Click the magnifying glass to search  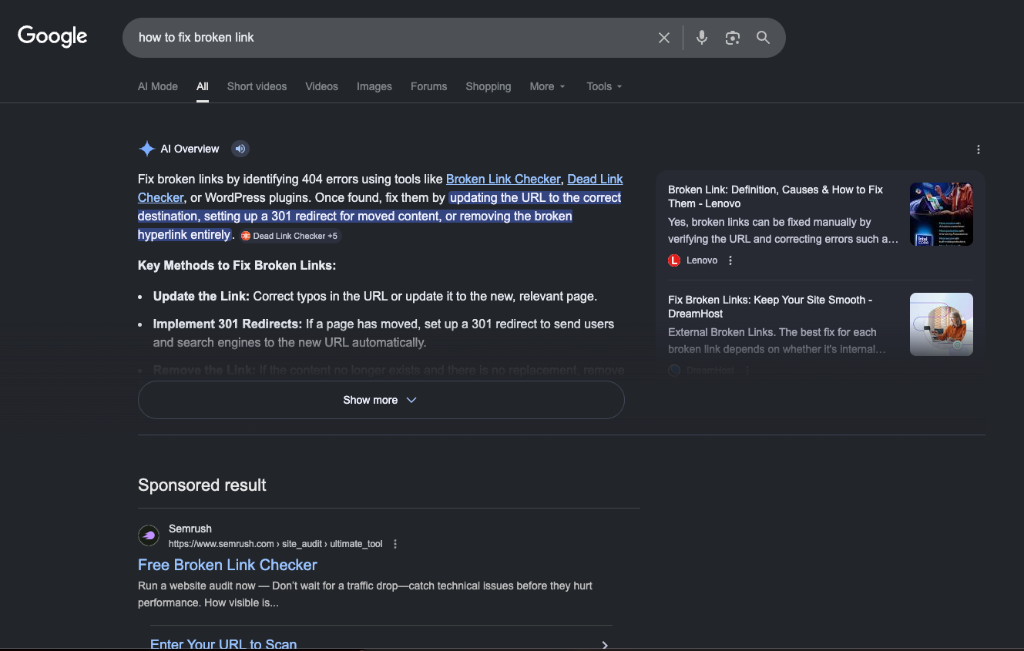(763, 37)
